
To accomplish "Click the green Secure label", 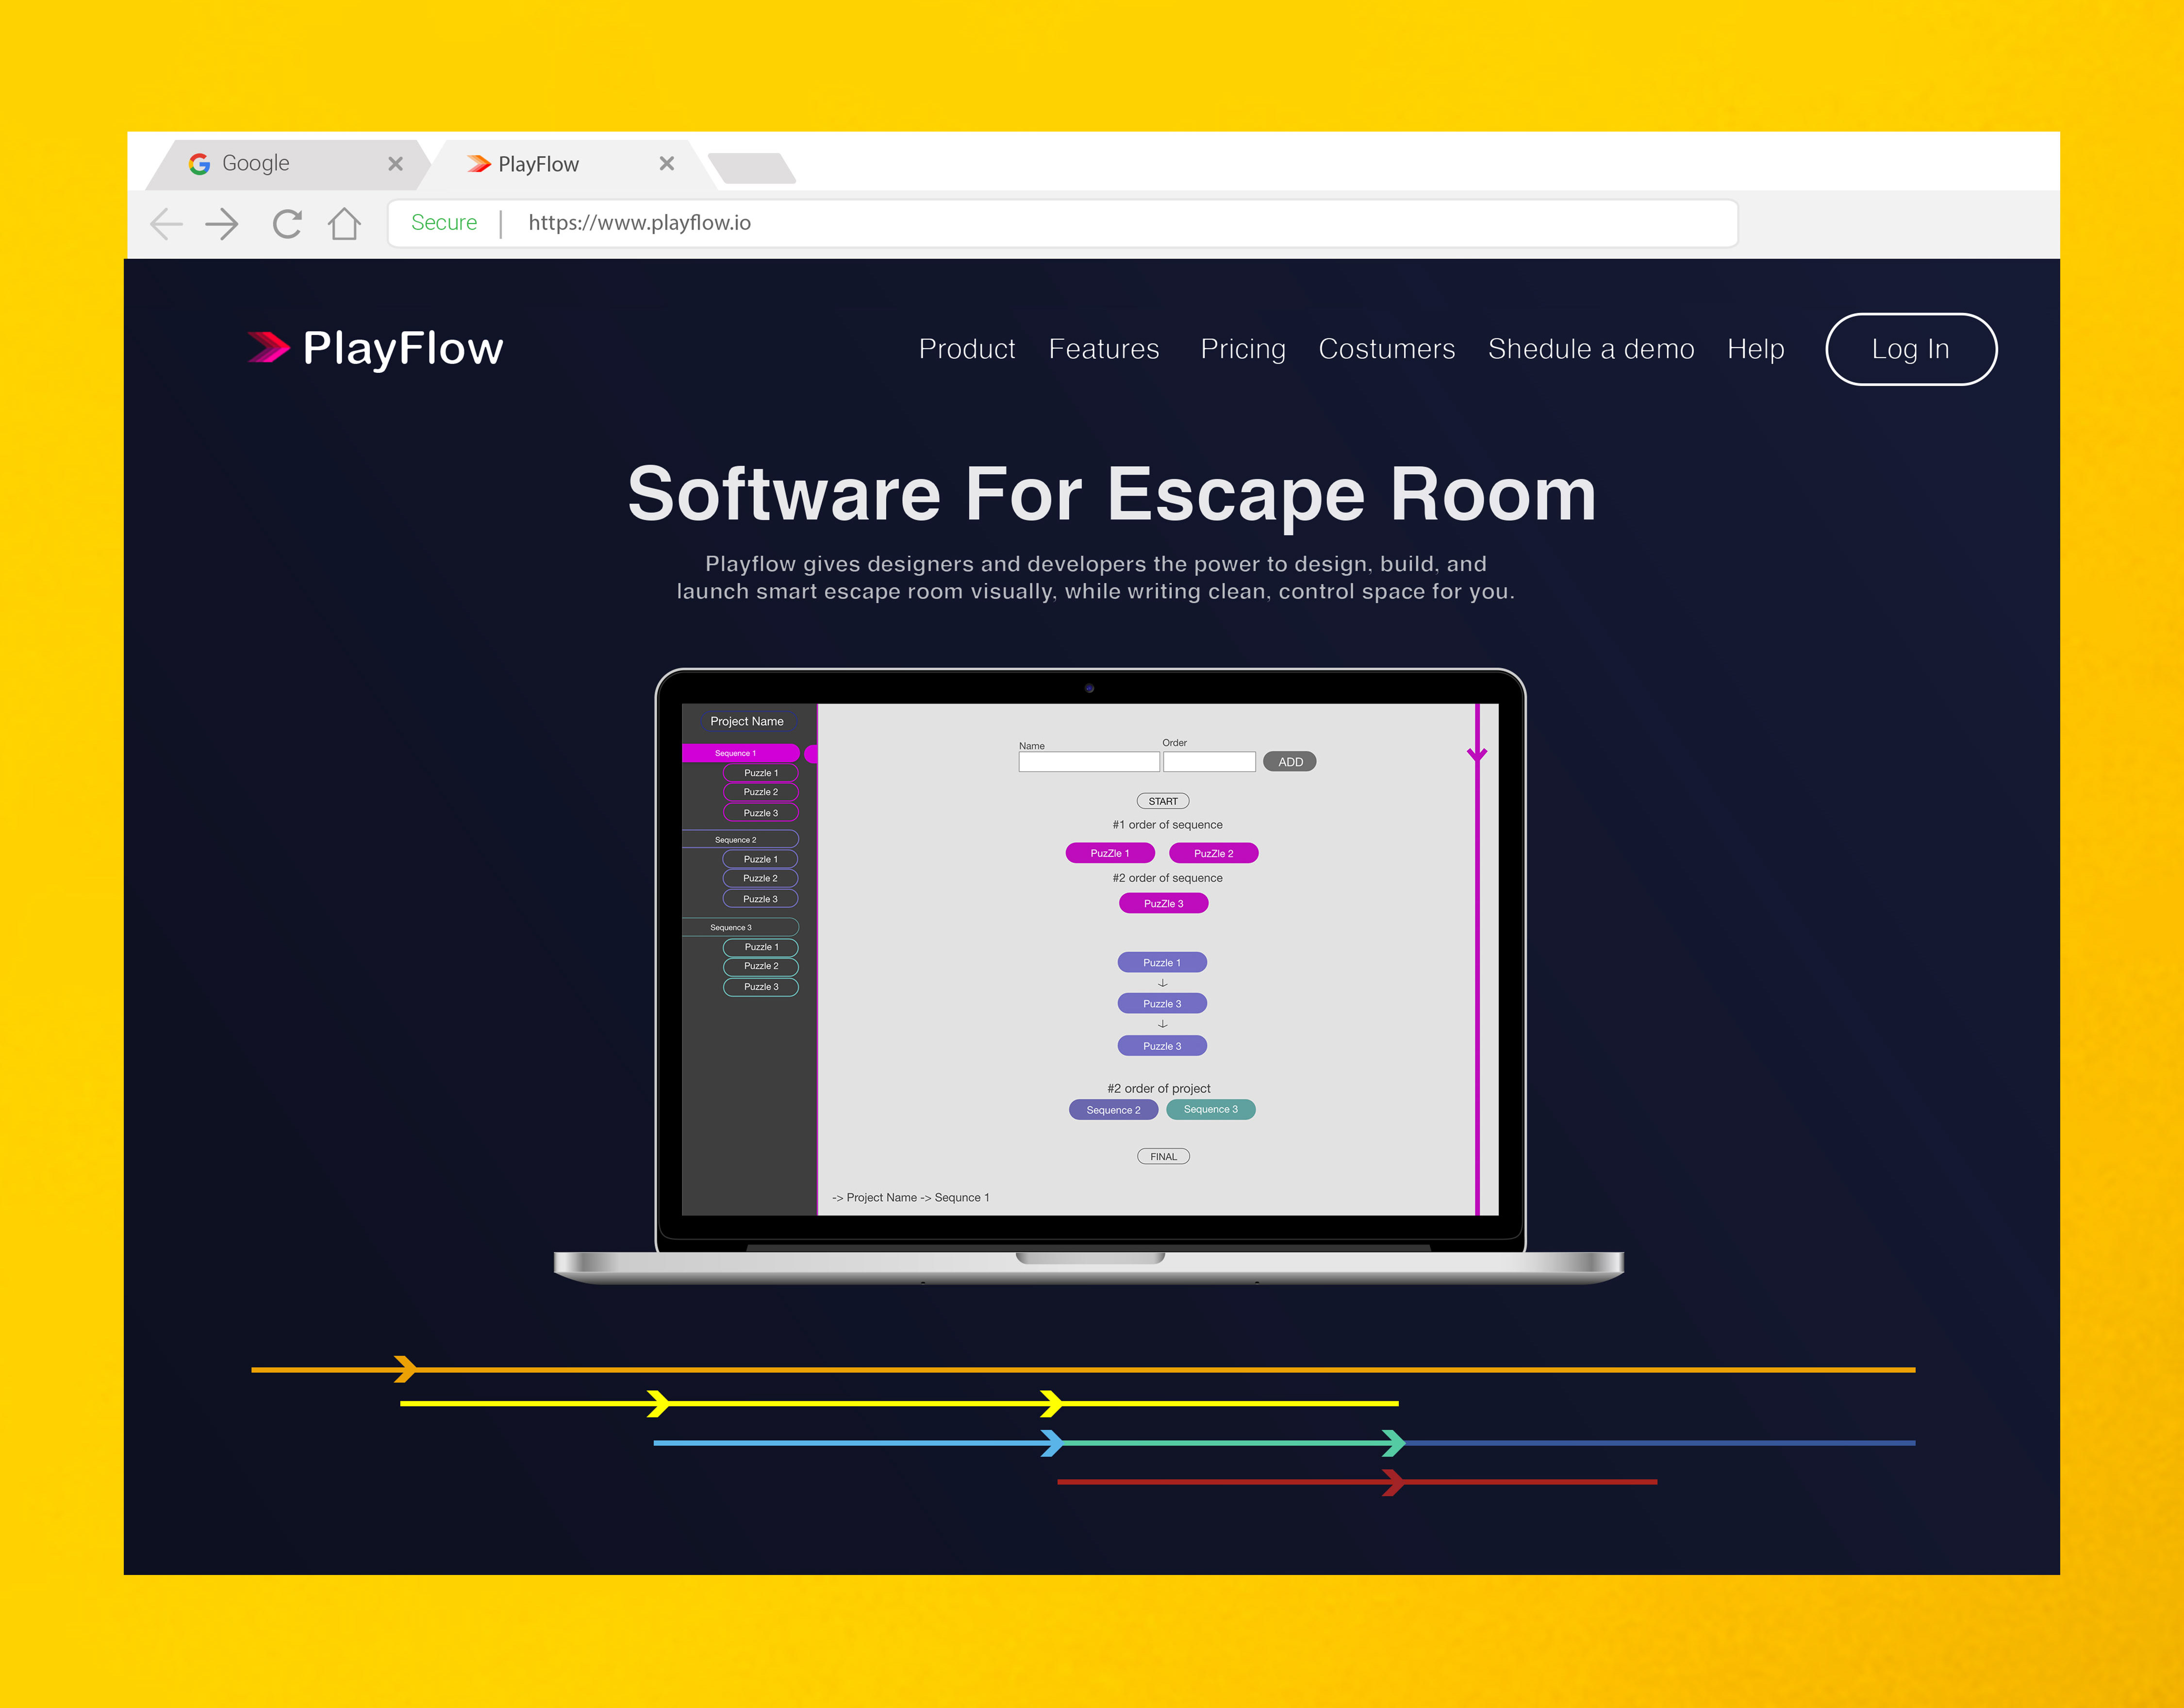I will tap(444, 223).
